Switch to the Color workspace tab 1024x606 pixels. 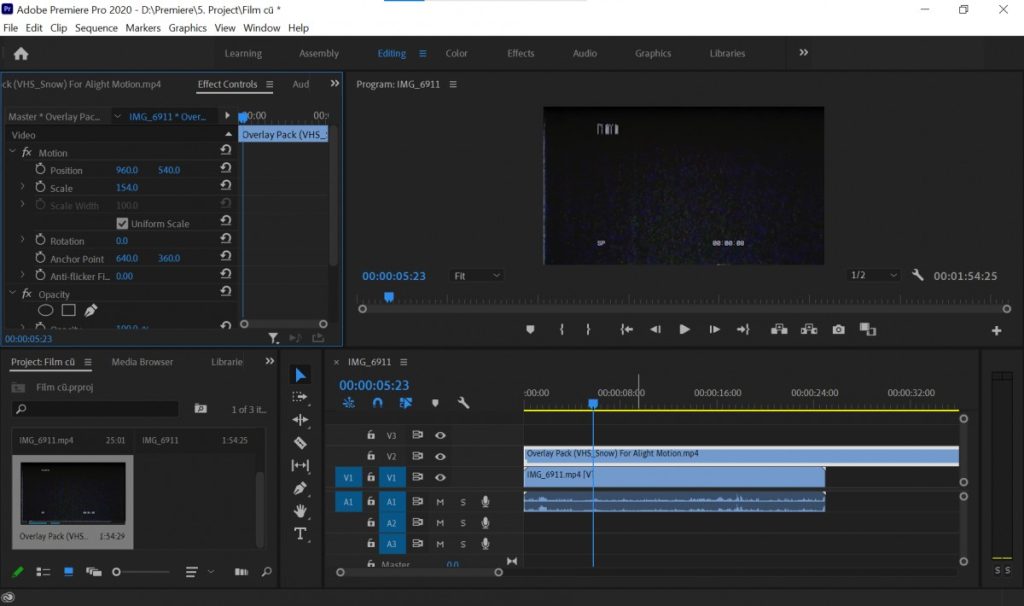point(456,53)
